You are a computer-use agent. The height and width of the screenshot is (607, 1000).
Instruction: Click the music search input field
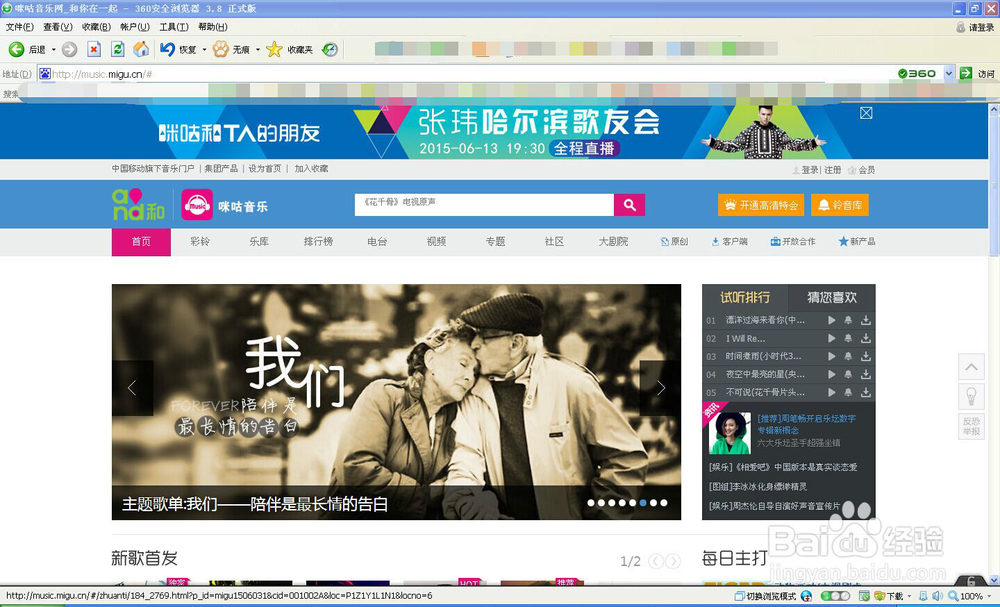(484, 205)
